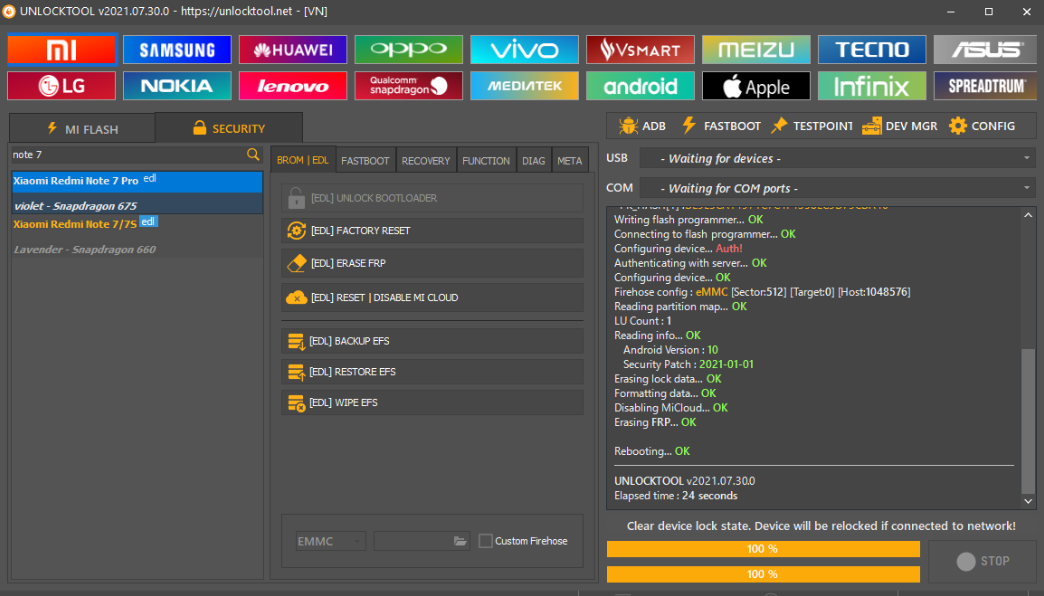Open the Dev Mgr device manager
The width and height of the screenshot is (1044, 596).
coord(900,126)
